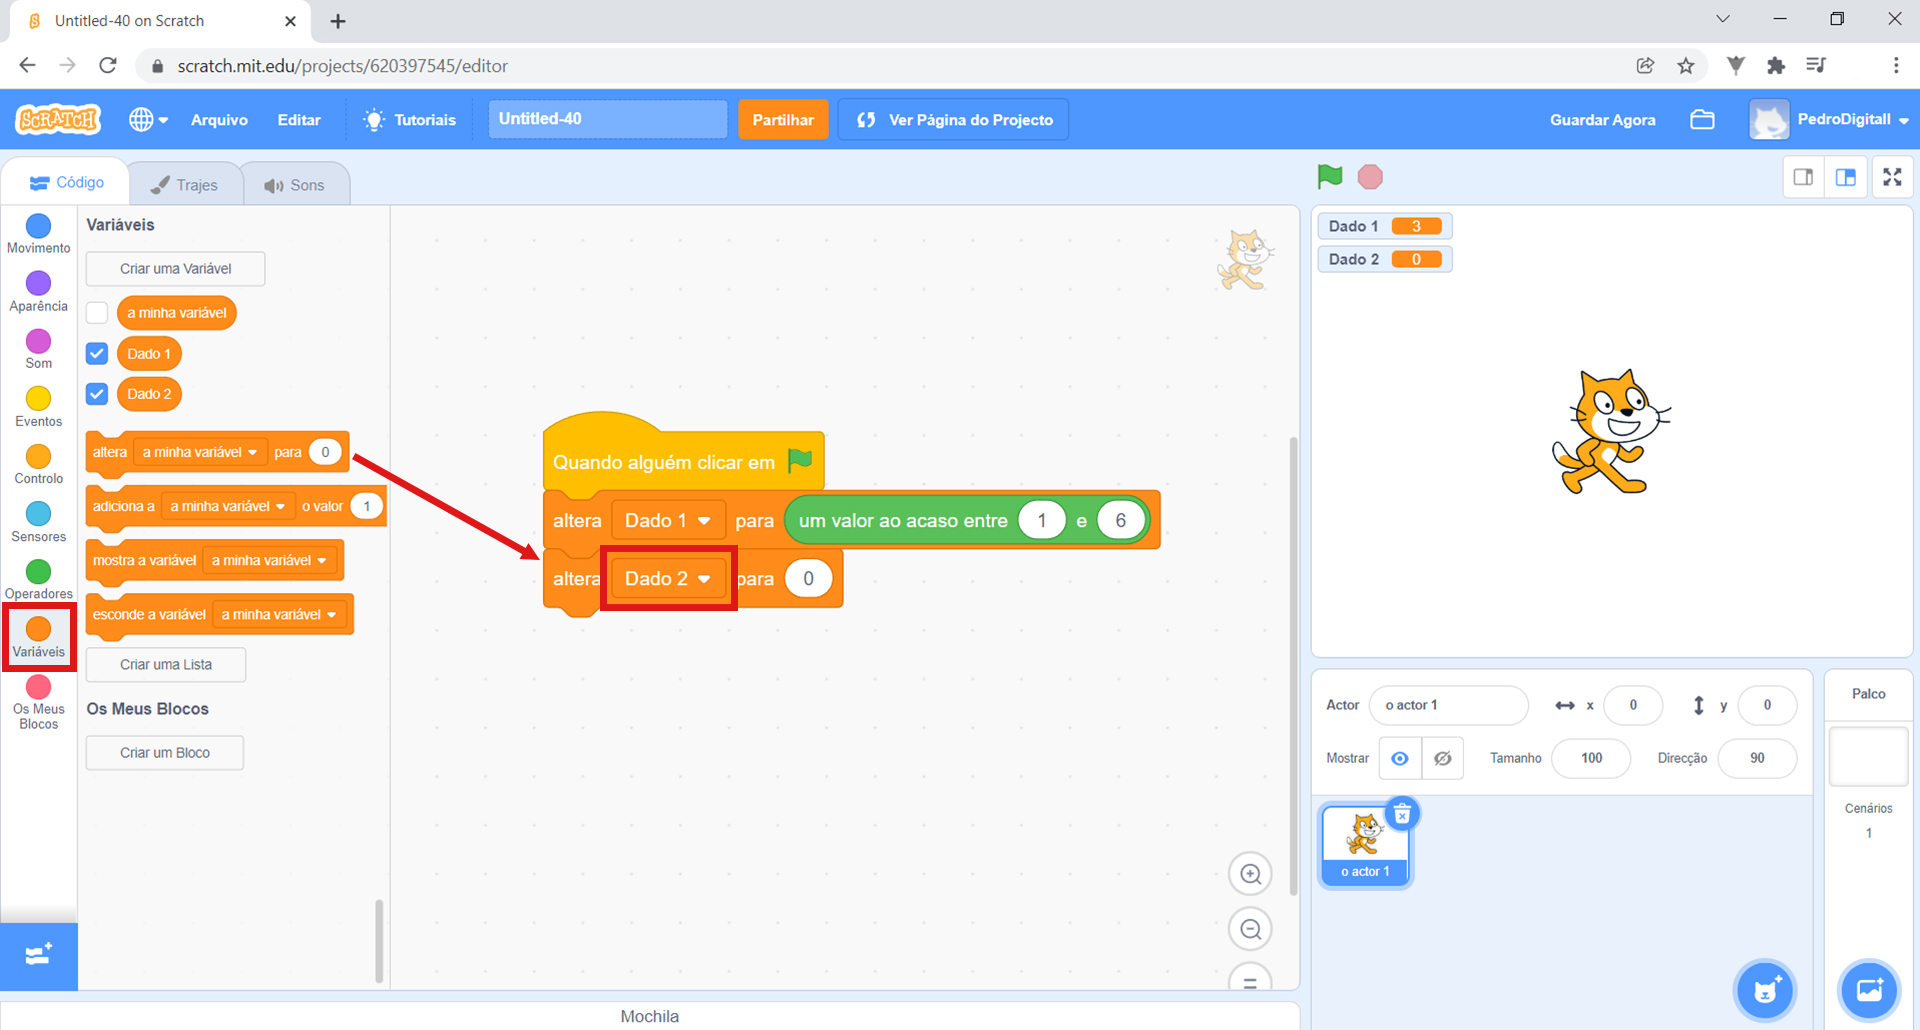The width and height of the screenshot is (1920, 1030).
Task: Select the Variáveis block category
Action: 38,638
